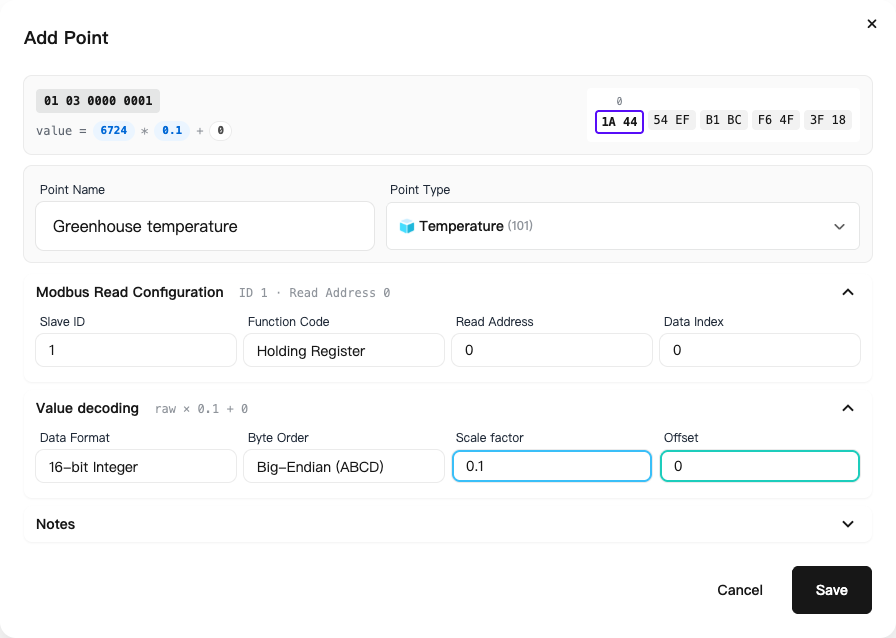Image resolution: width=896 pixels, height=638 pixels.
Task: Close the Add Point dialog
Action: tap(871, 24)
